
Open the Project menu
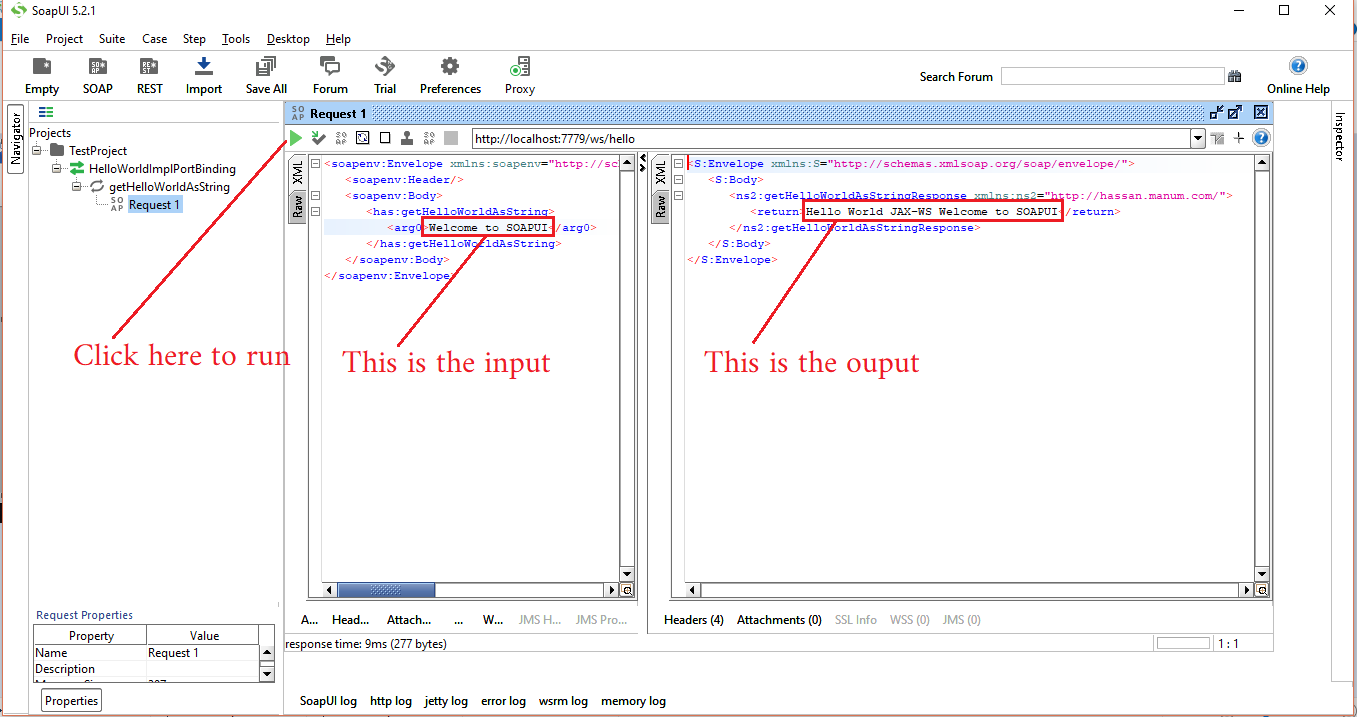(64, 39)
